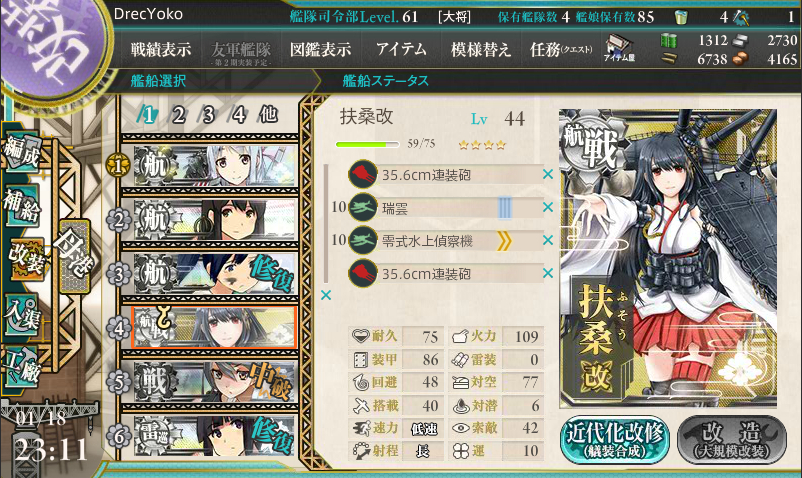The image size is (802, 478).
Task: Remove the 瑞雲 equipment with its X
Action: click(x=548, y=207)
